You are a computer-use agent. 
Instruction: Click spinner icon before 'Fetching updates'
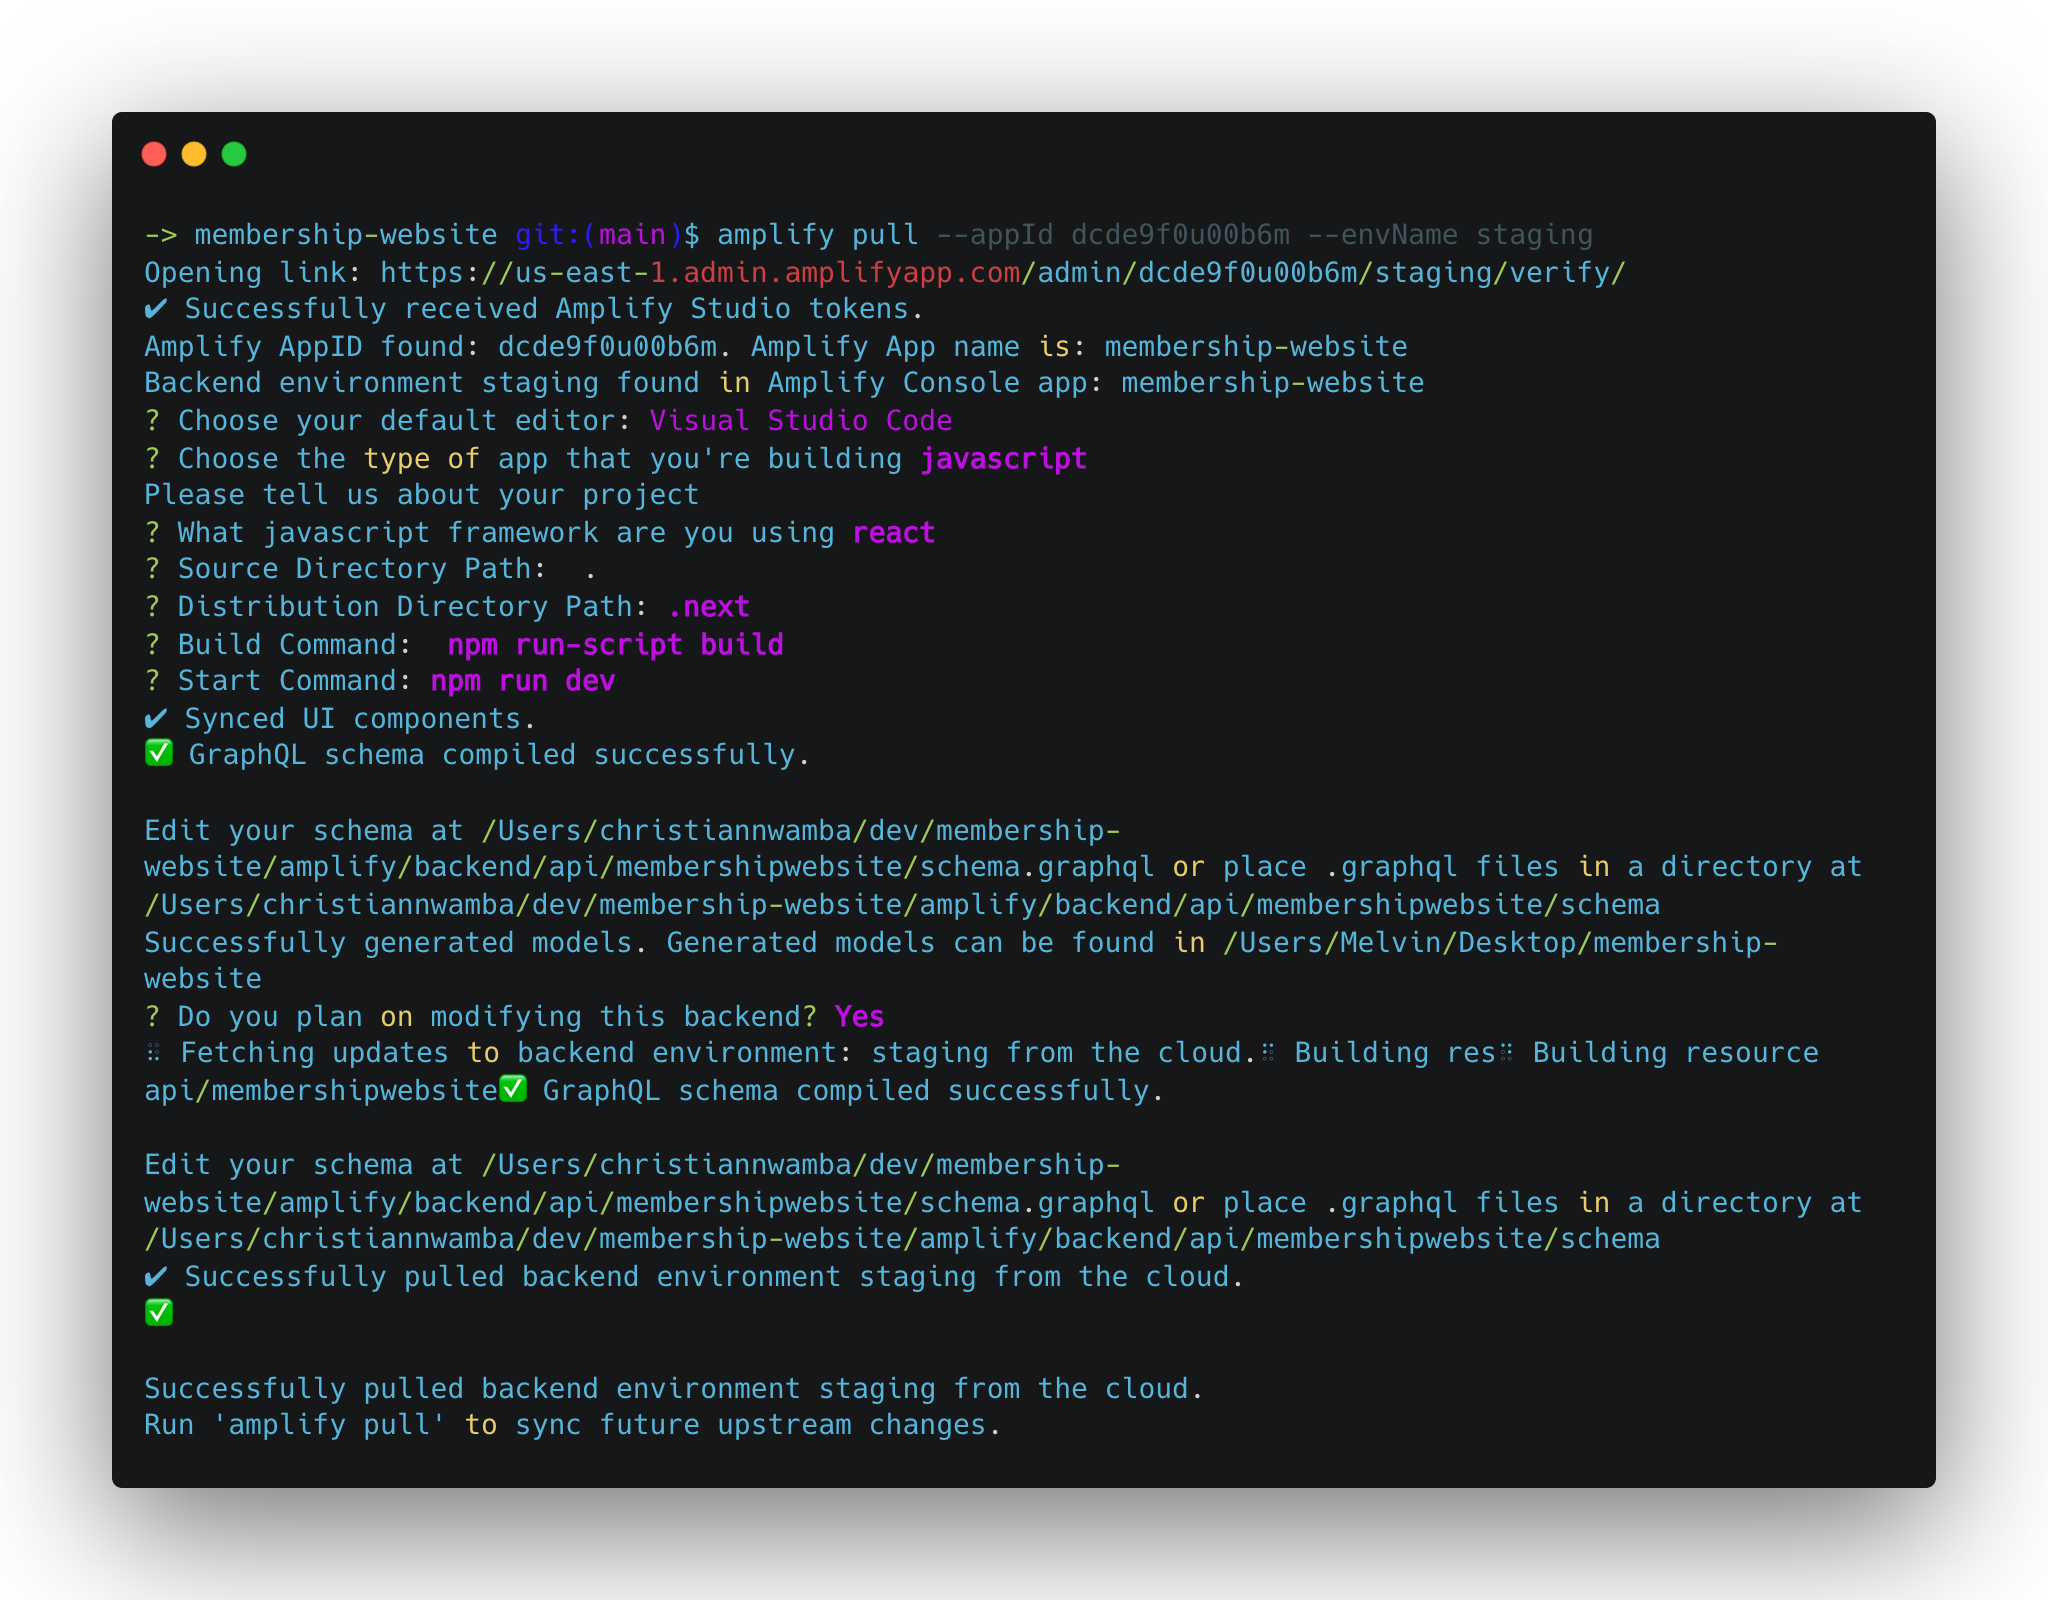pyautogui.click(x=153, y=1053)
